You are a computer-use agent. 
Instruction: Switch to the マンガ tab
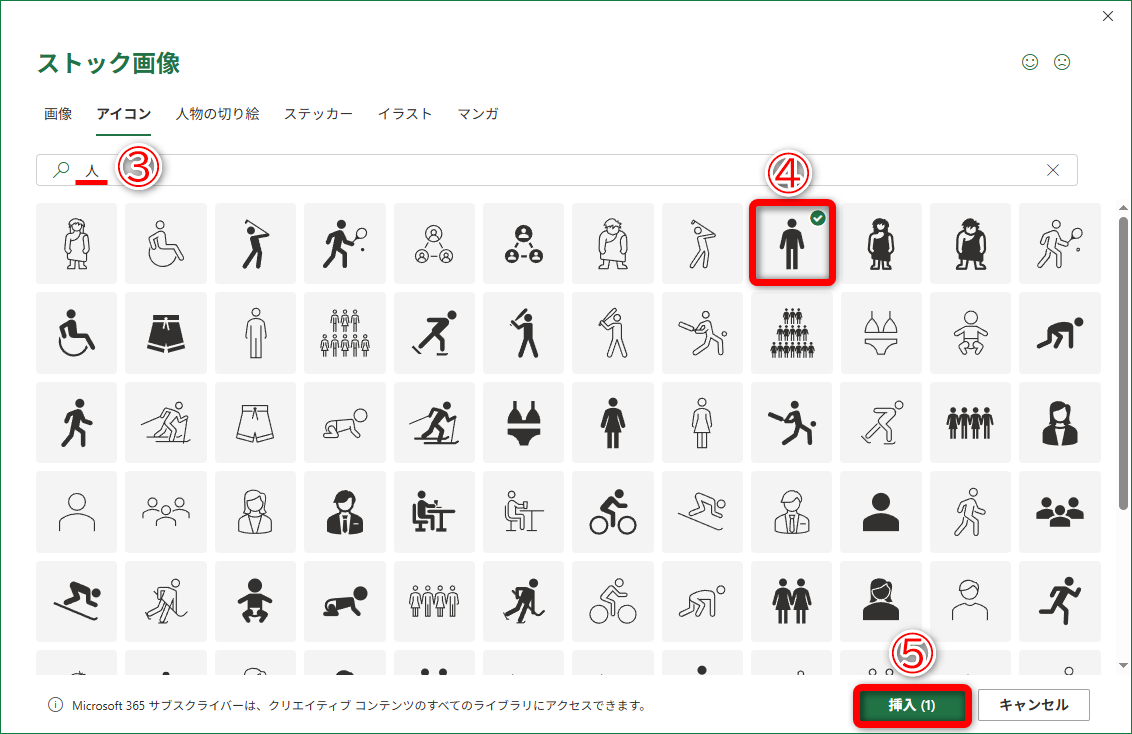click(478, 114)
